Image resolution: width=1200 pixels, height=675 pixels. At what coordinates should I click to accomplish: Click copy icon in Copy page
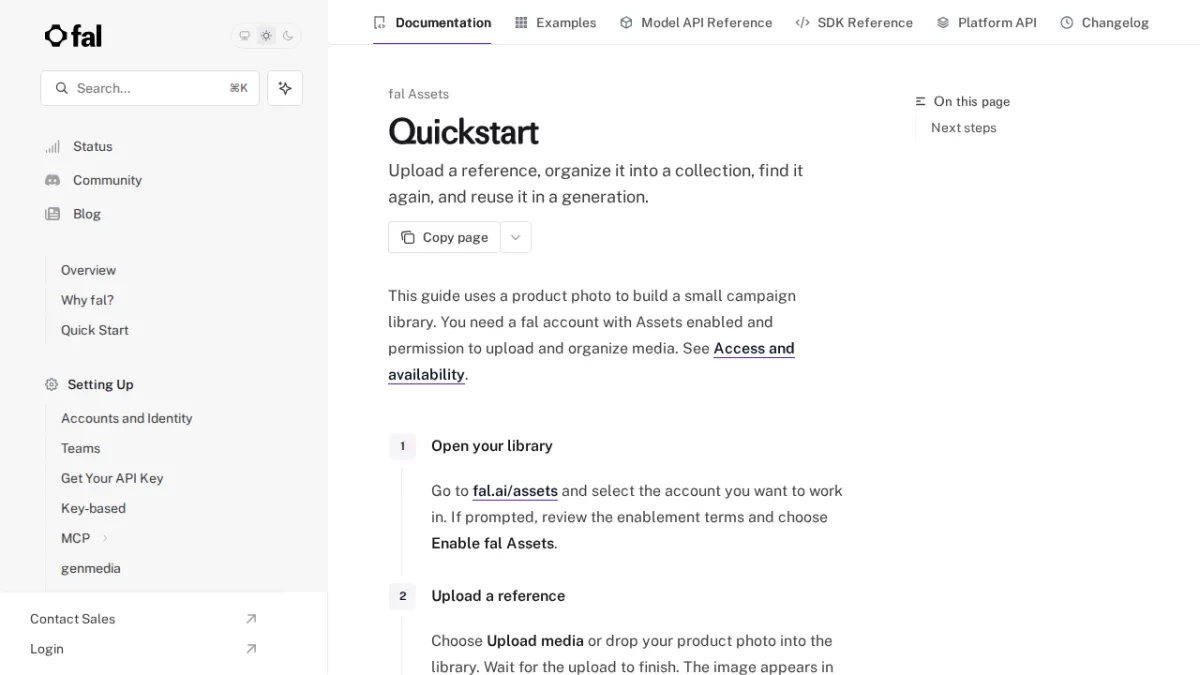tap(408, 237)
